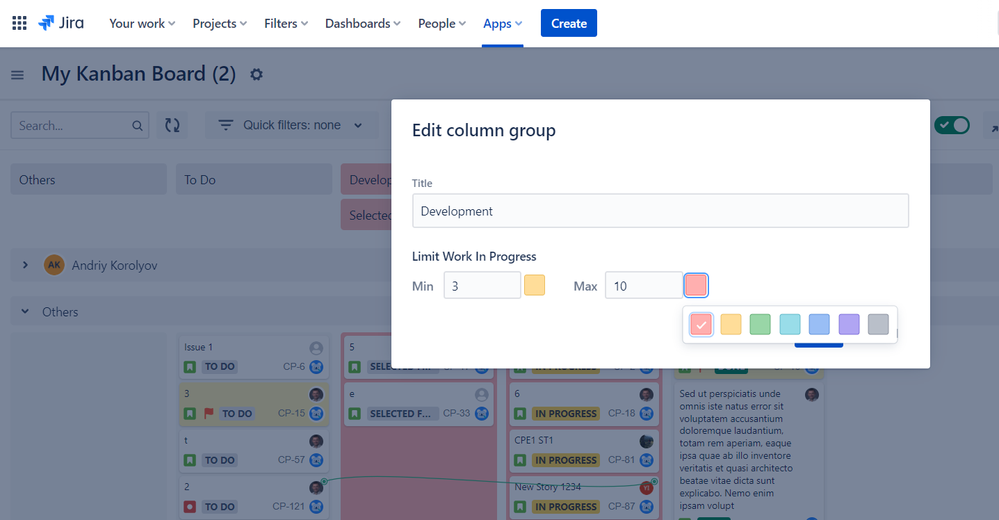The height and width of the screenshot is (520, 999).
Task: Open the app switcher grid icon
Action: 19,24
